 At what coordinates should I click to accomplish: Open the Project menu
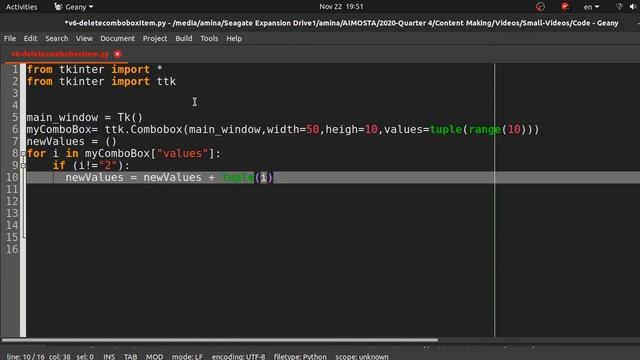155,38
